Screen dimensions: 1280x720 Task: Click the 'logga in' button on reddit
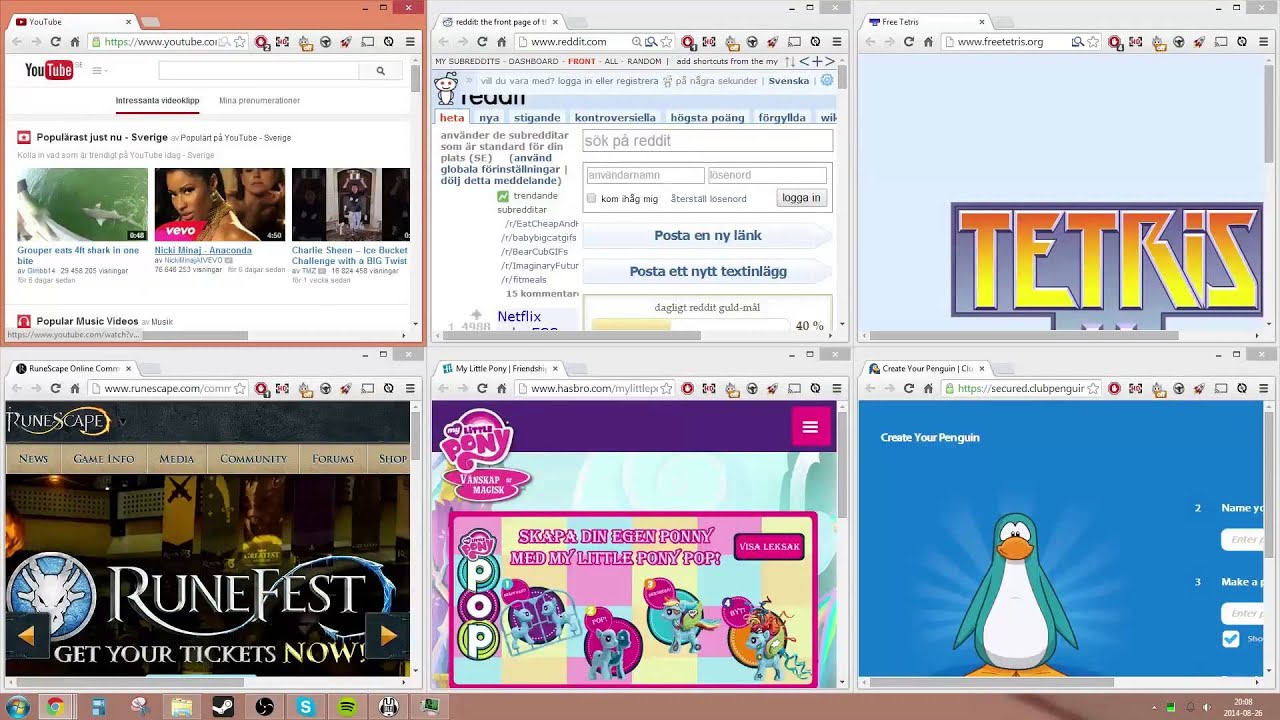pos(801,198)
